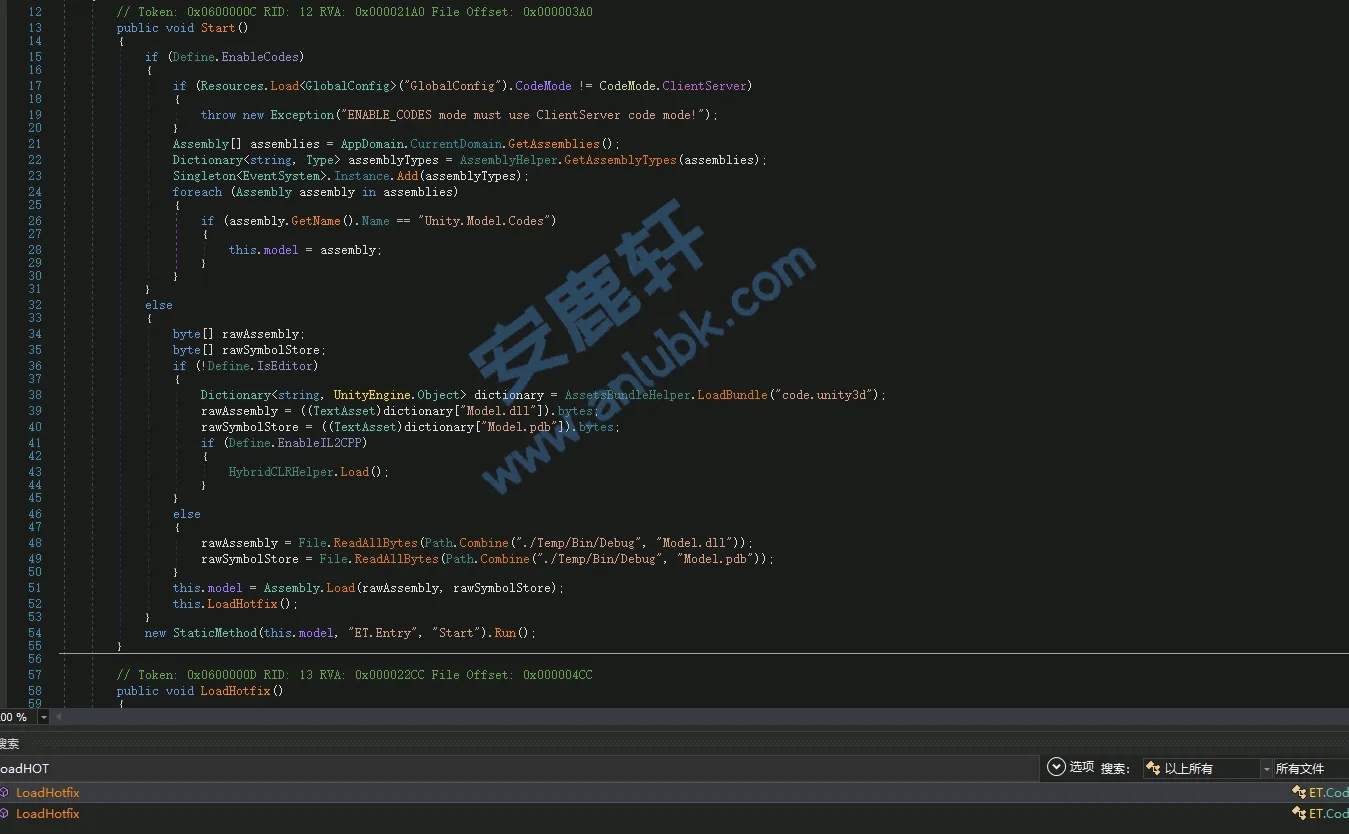Click CurrentDomain property on line 21
Viewport: 1349px width, 834px height.
[x=456, y=144]
